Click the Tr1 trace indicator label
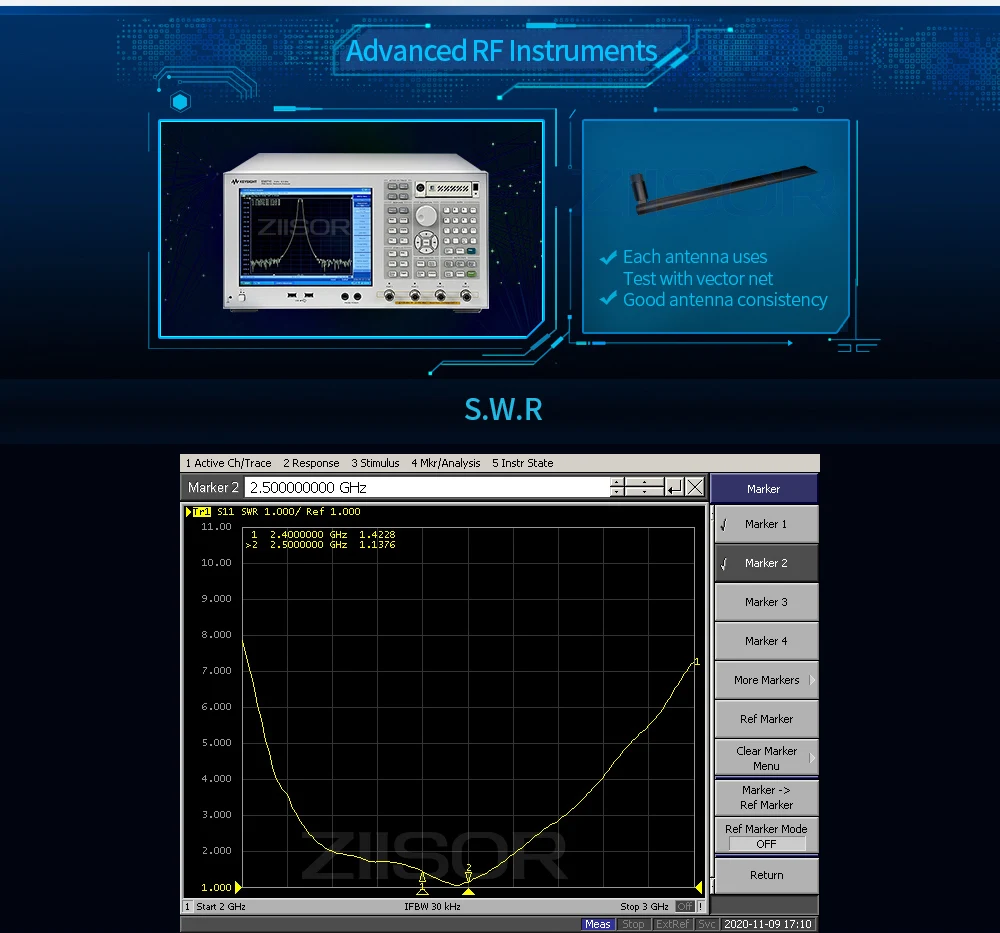 click(201, 511)
